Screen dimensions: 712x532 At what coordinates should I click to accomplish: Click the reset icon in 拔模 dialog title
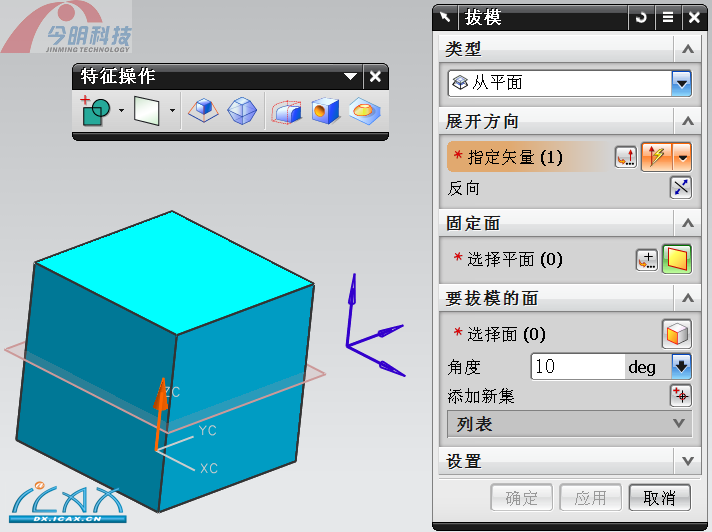641,18
